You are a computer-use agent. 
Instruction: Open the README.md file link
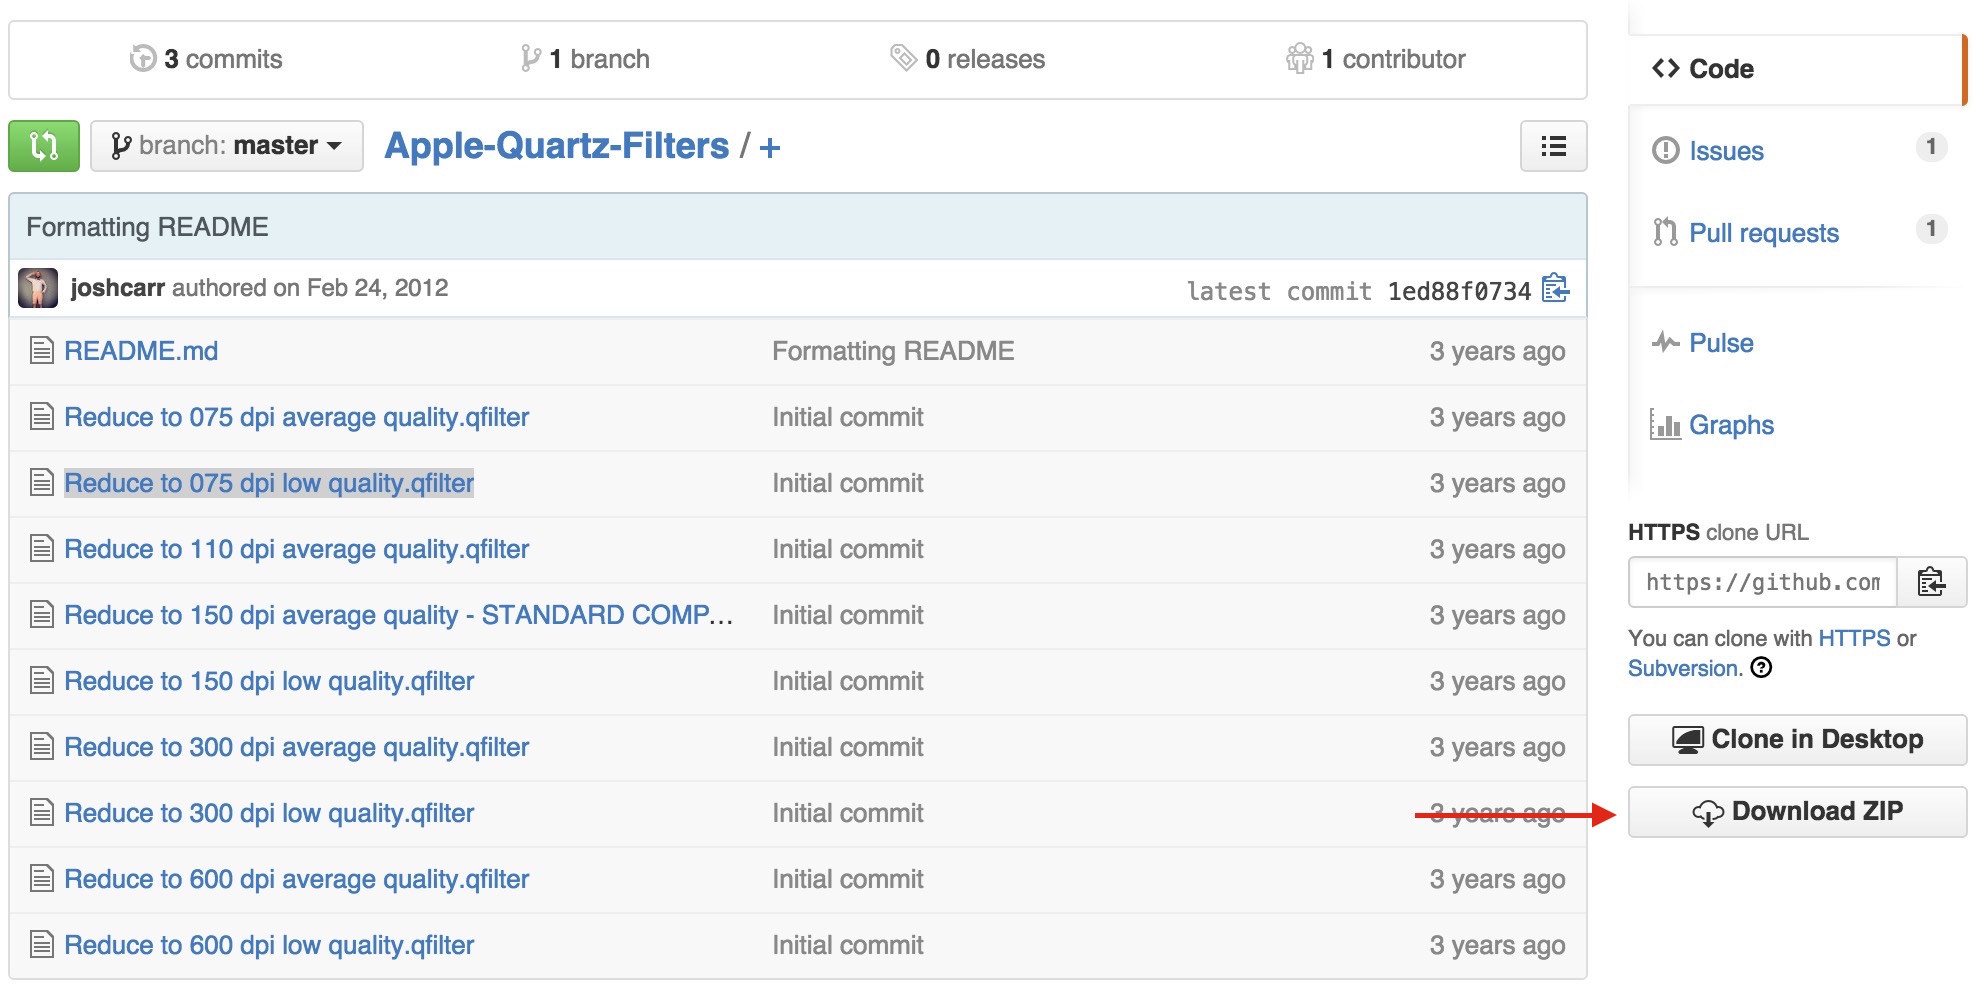coord(141,351)
